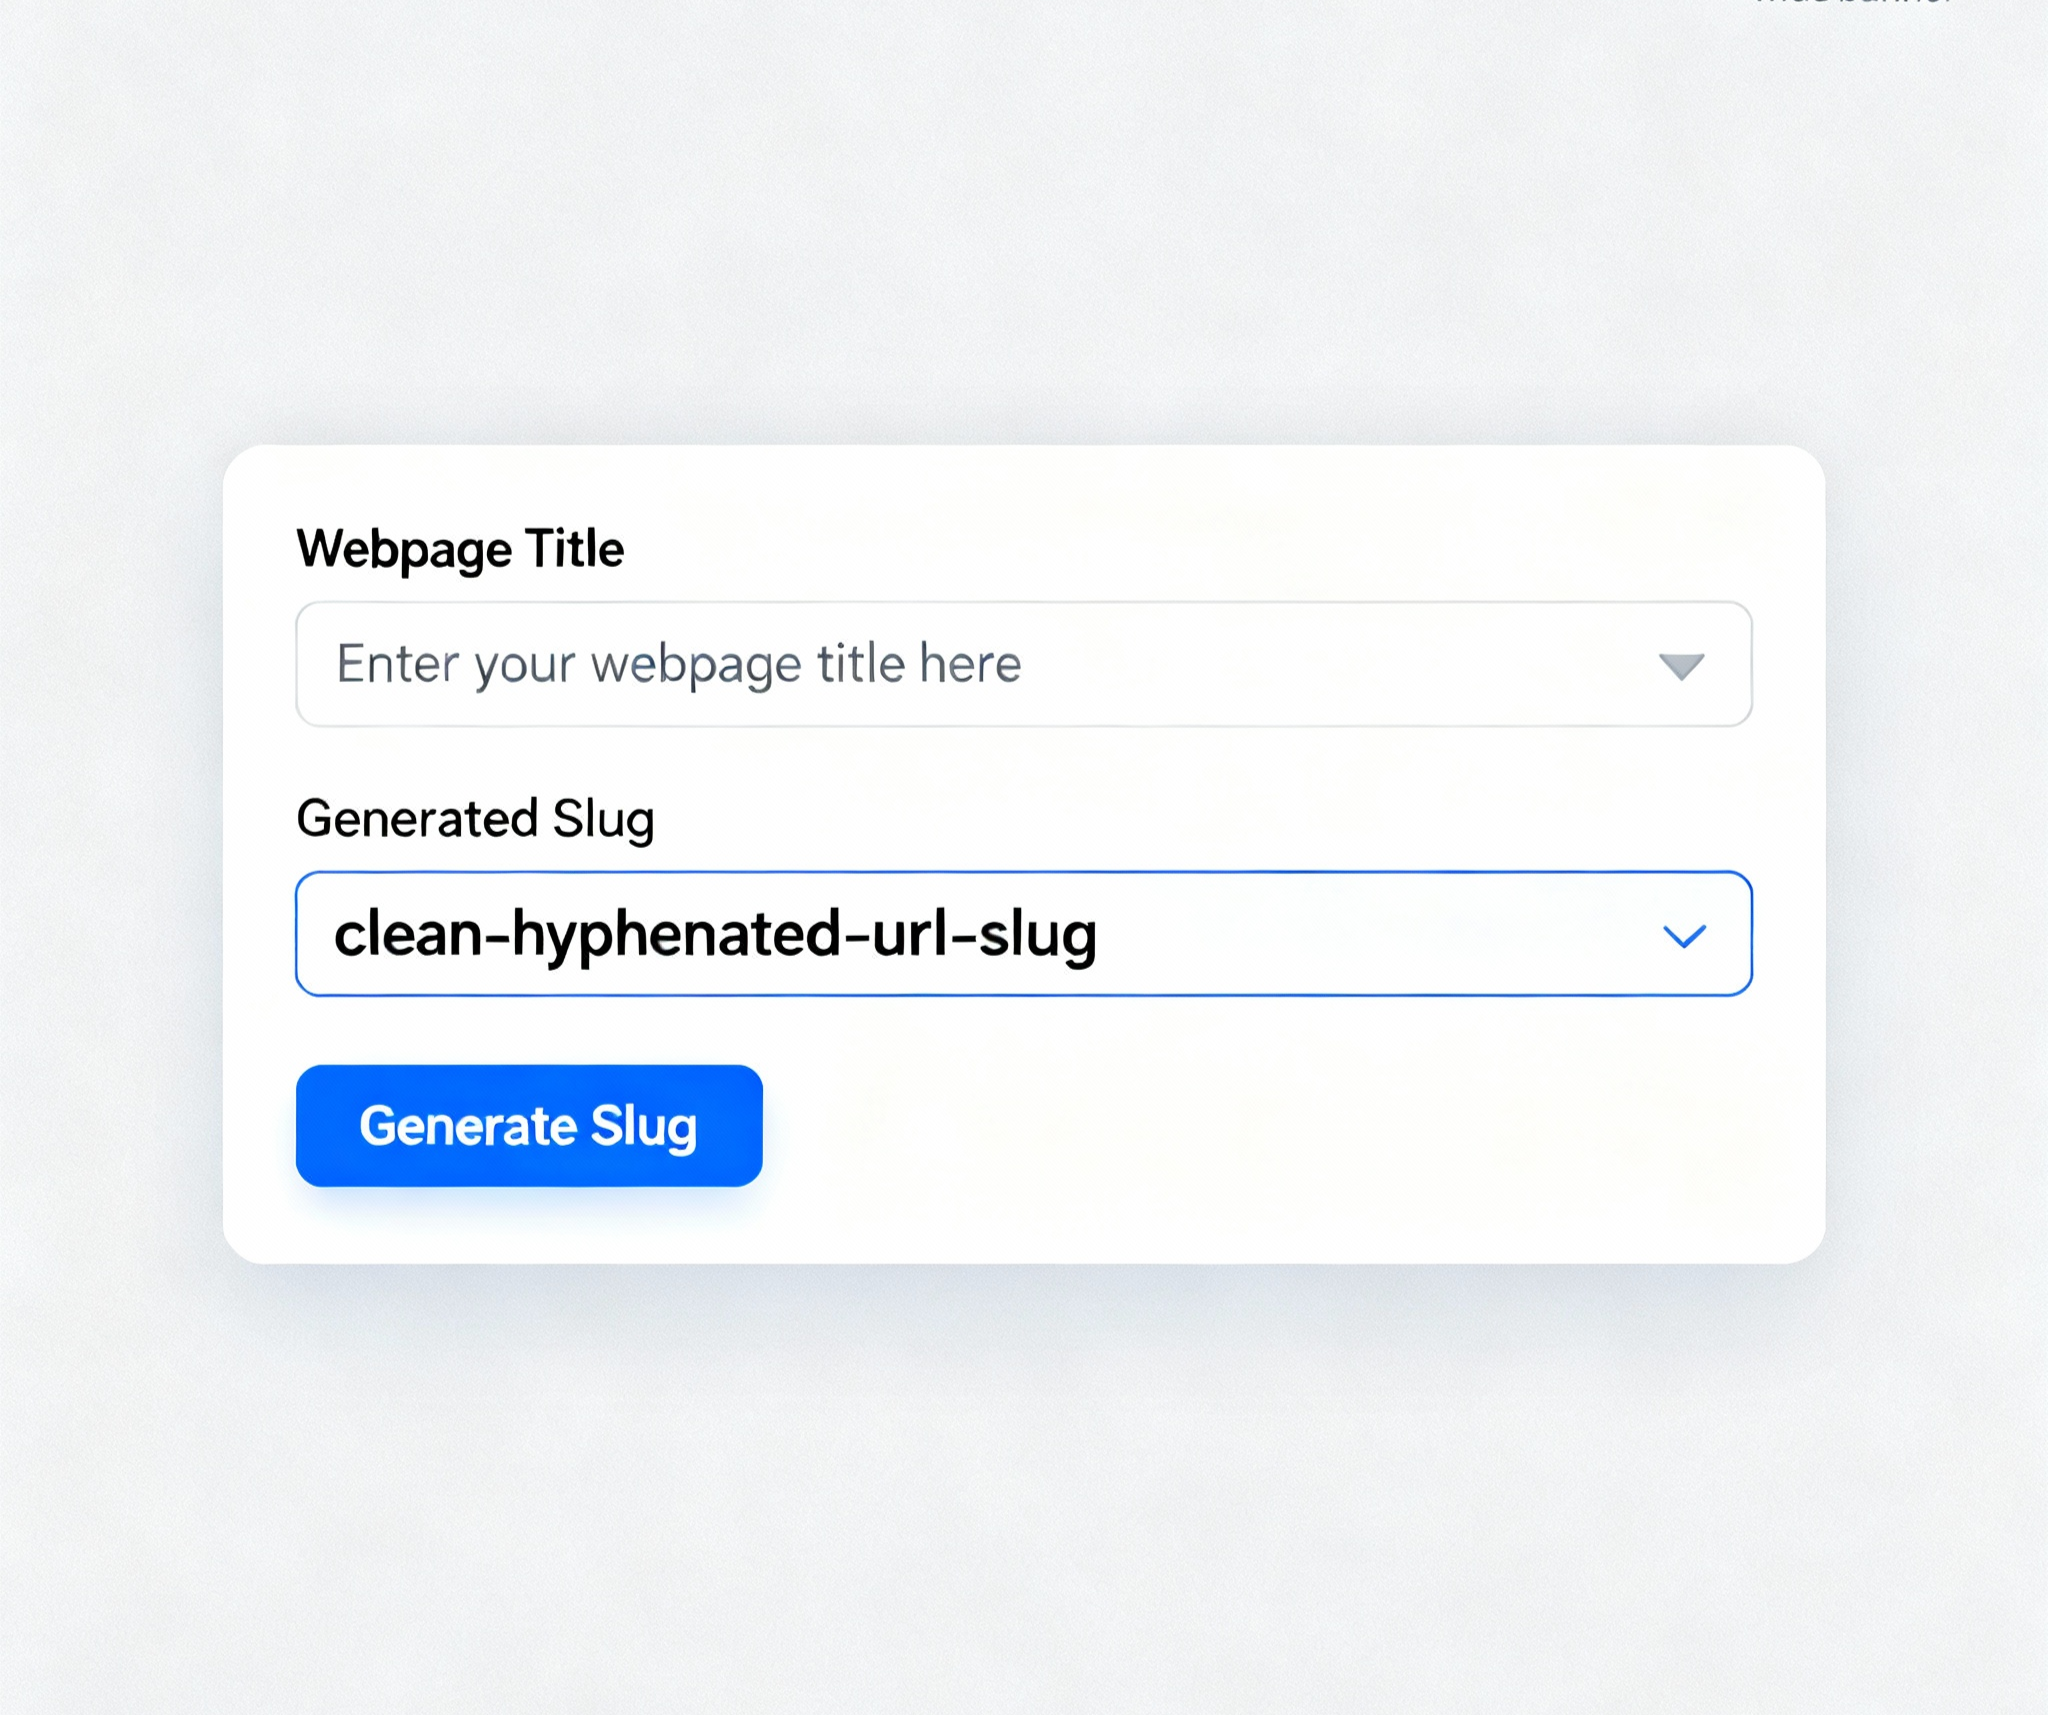Click the clean-hyphenated-url-slug text
This screenshot has width=2048, height=1715.
(715, 935)
